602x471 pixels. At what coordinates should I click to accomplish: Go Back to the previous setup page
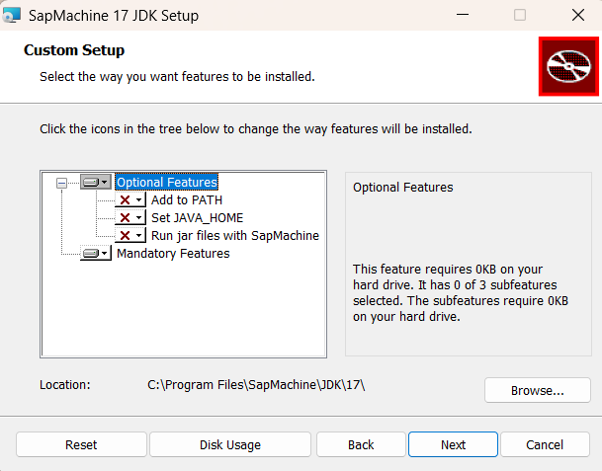(x=361, y=445)
